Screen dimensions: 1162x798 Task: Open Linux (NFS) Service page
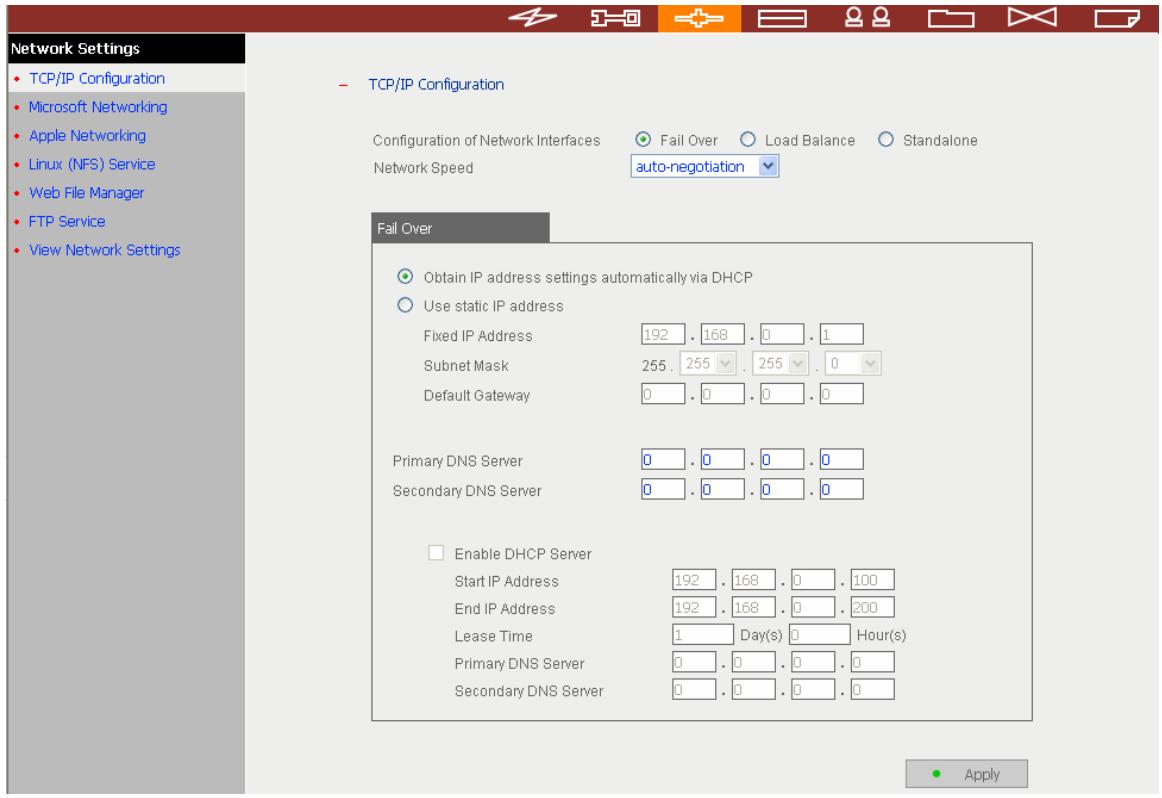click(x=92, y=164)
